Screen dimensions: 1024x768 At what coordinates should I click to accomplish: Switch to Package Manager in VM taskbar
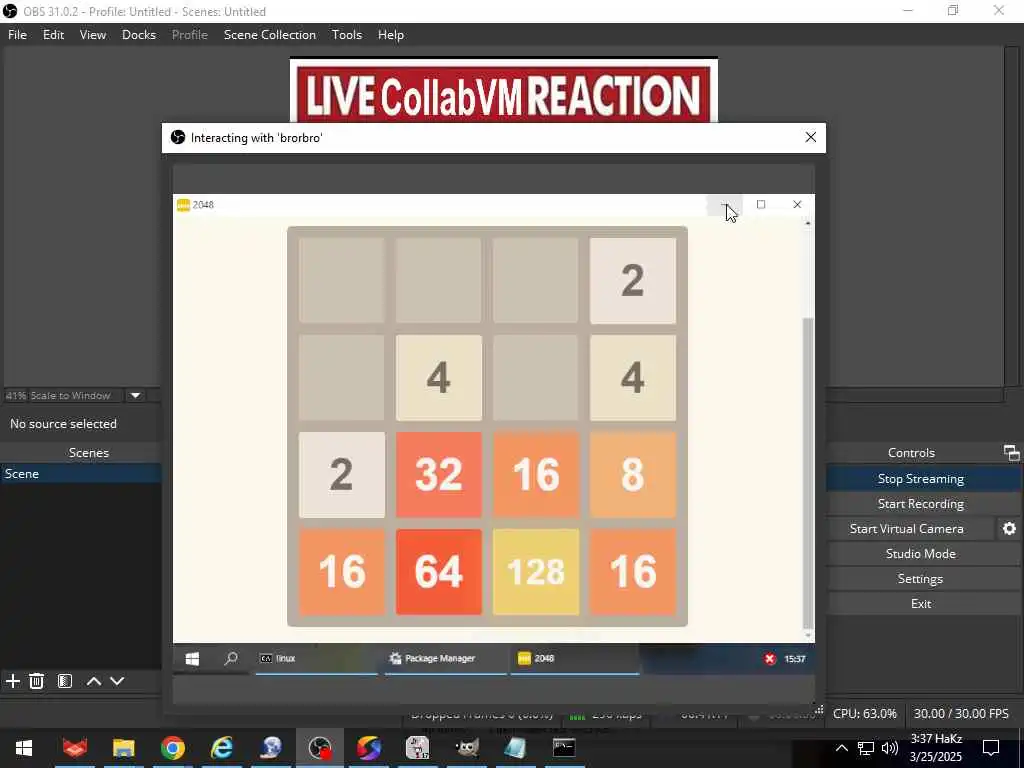(x=445, y=659)
